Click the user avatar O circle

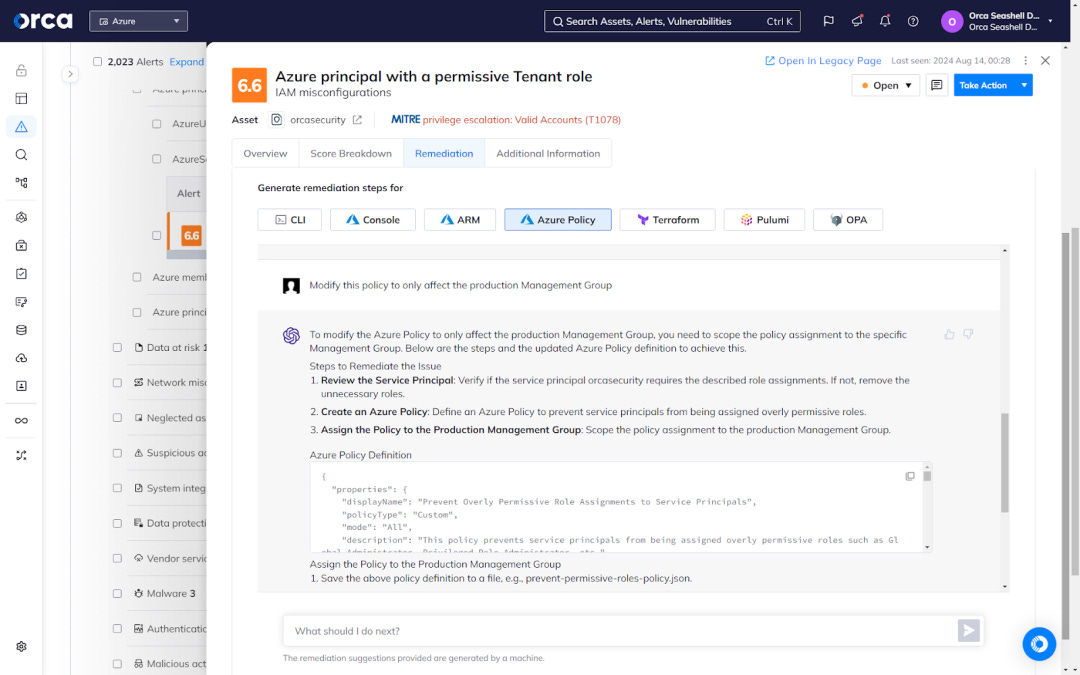click(952, 21)
